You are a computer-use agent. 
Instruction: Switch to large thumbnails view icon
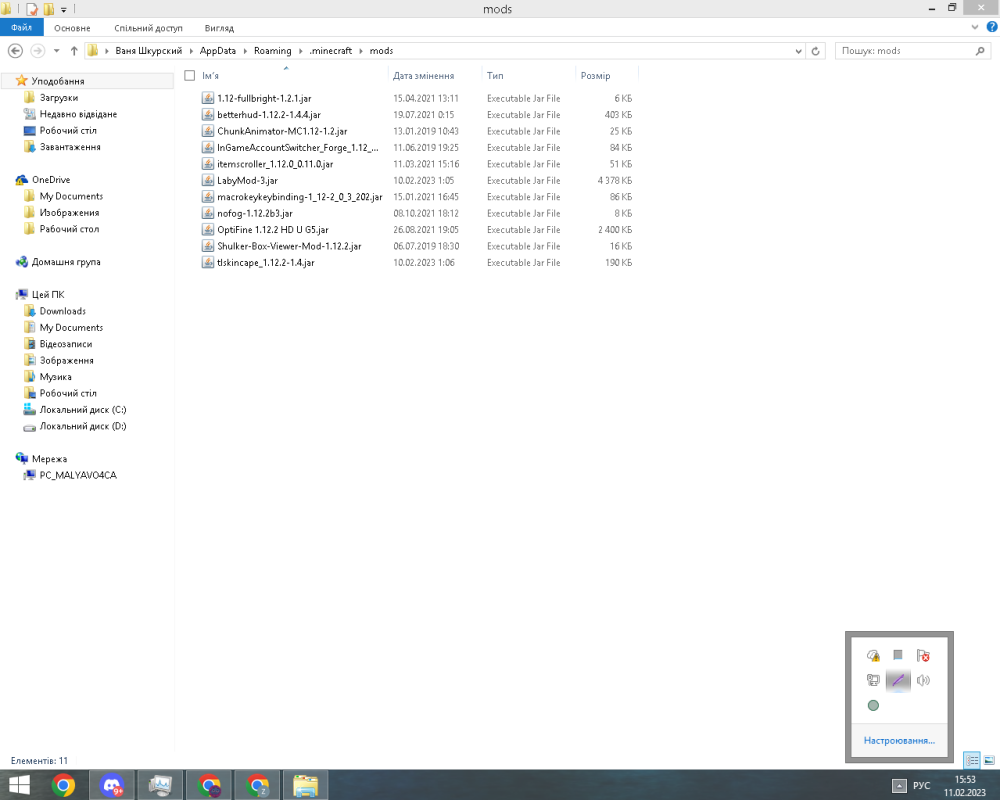[989, 760]
